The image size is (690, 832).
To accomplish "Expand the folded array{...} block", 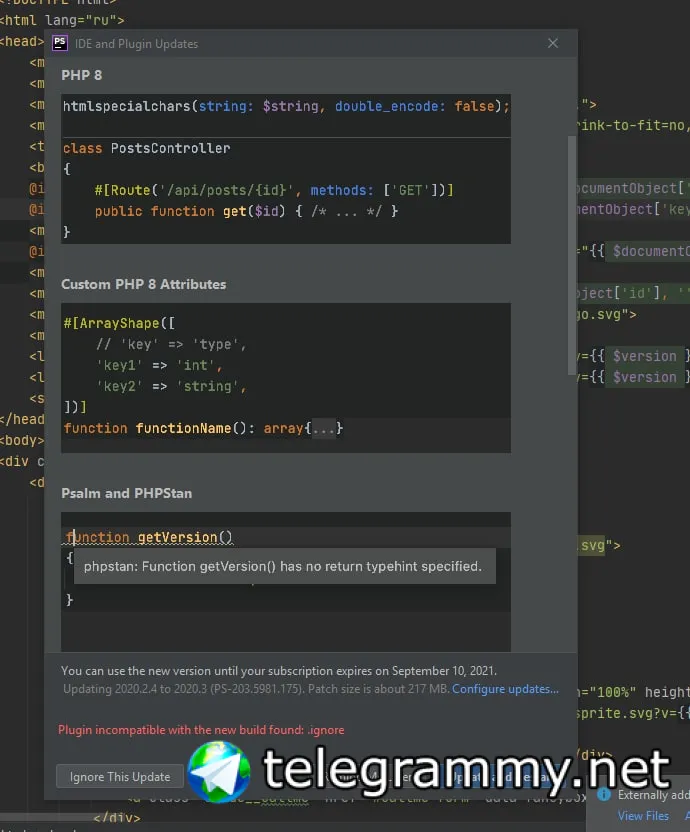I will tap(324, 428).
